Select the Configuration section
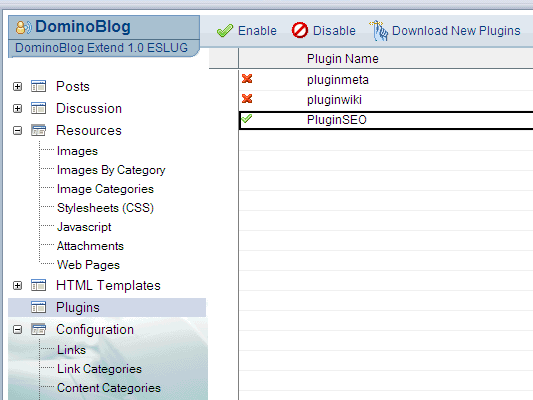The image size is (533, 400). (95, 330)
